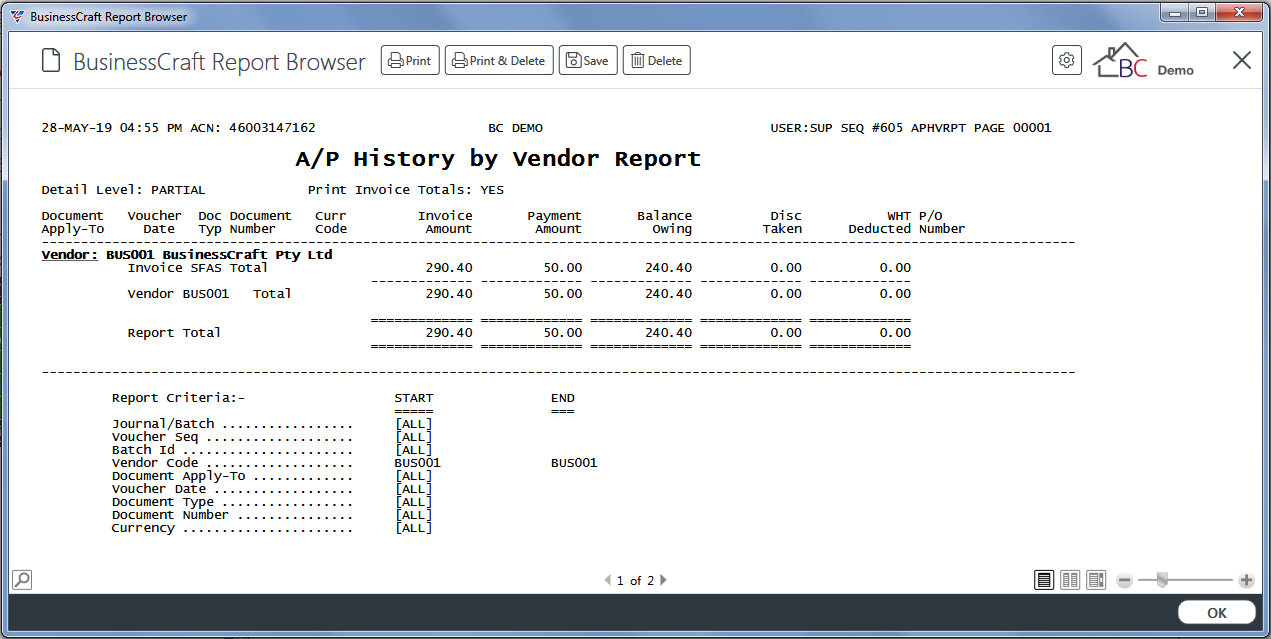Click 'BUS001 BusinessCraft Pty Ltd' vendor name
Viewport: 1271px width, 639px height.
point(219,255)
